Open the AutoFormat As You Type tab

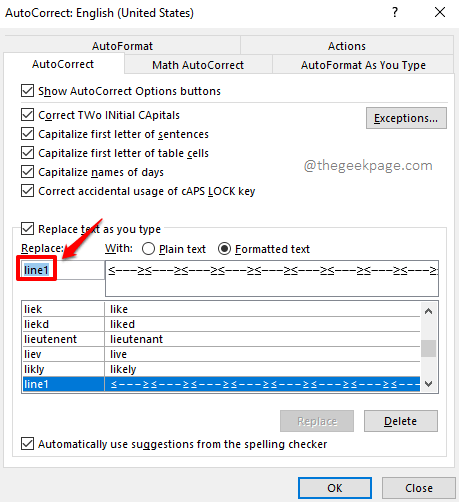[x=363, y=65]
